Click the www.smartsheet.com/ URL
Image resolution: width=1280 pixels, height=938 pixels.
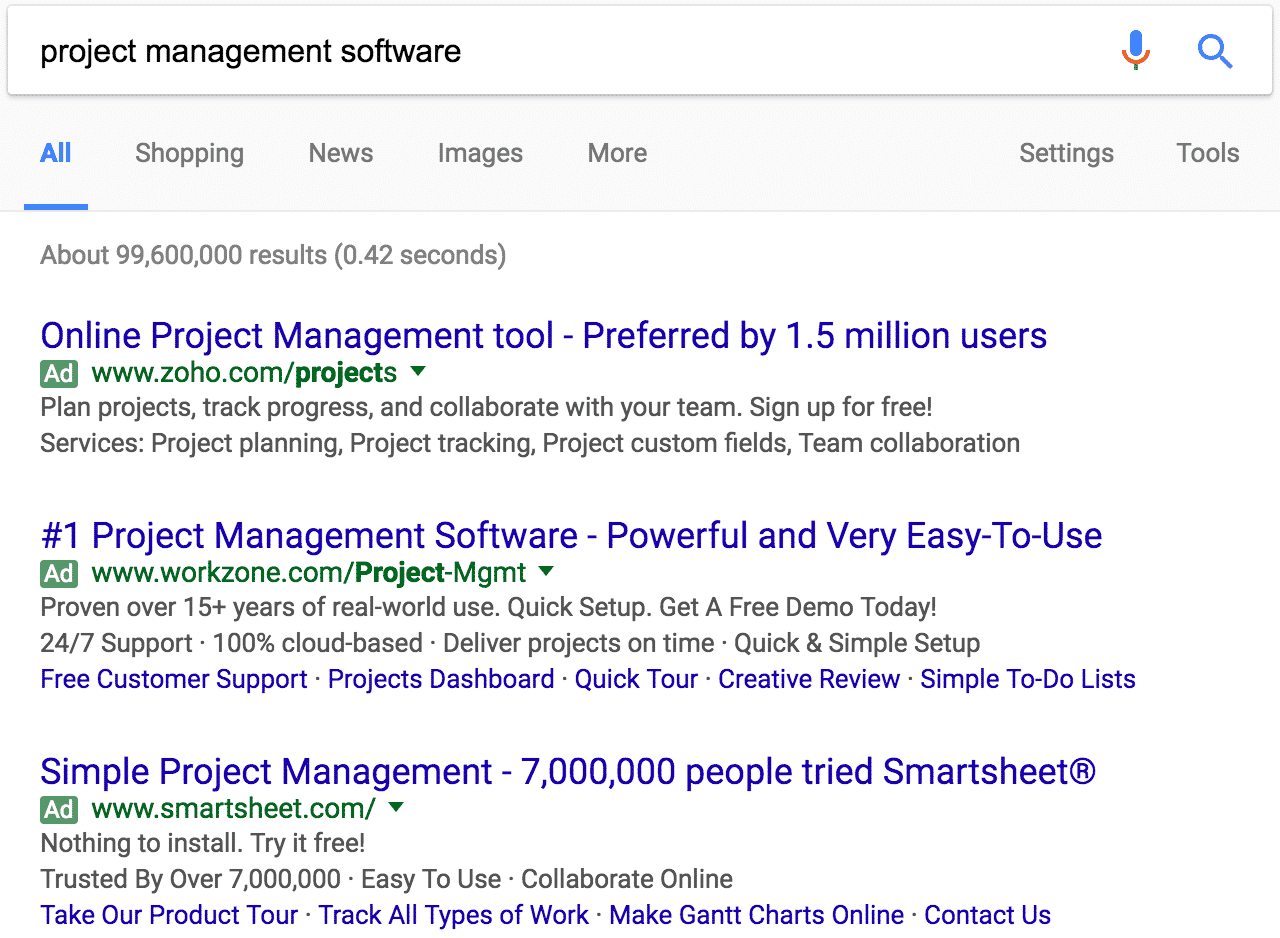pyautogui.click(x=233, y=809)
